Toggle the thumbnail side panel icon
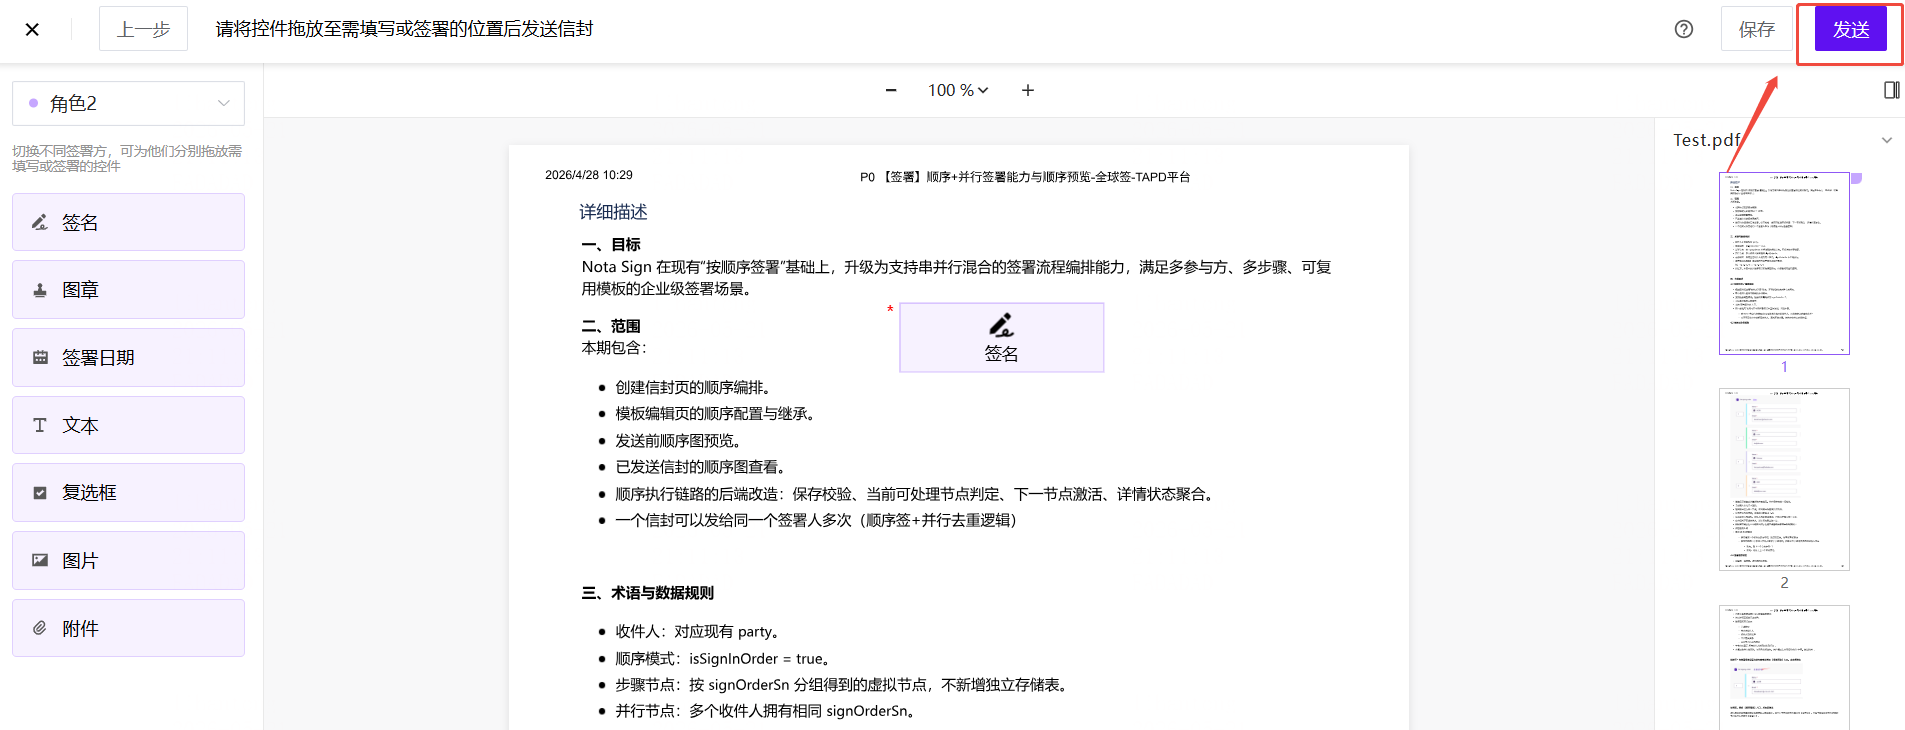 (x=1891, y=90)
